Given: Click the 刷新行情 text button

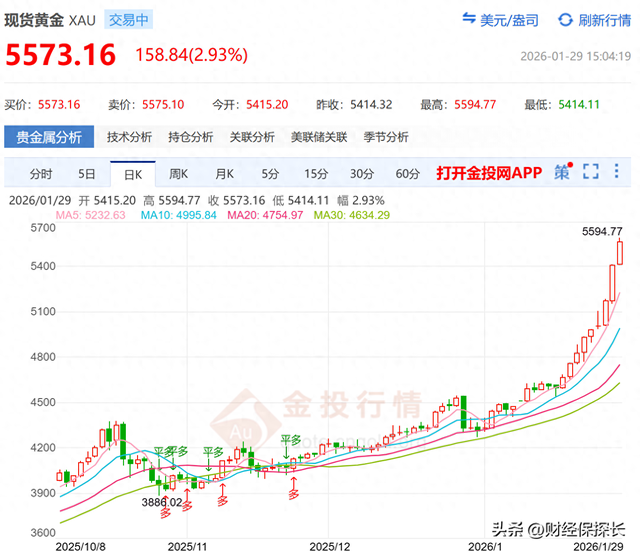Looking at the screenshot, I should [x=604, y=20].
